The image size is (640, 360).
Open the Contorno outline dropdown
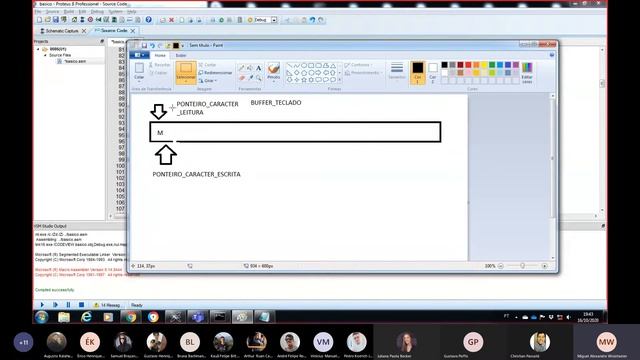tap(358, 65)
